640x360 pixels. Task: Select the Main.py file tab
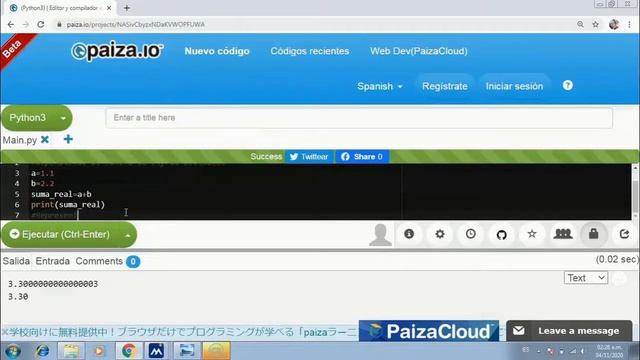pyautogui.click(x=20, y=140)
